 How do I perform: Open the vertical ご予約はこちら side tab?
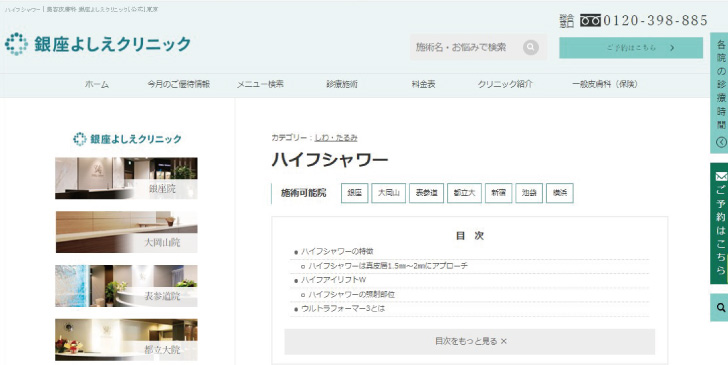click(x=719, y=223)
